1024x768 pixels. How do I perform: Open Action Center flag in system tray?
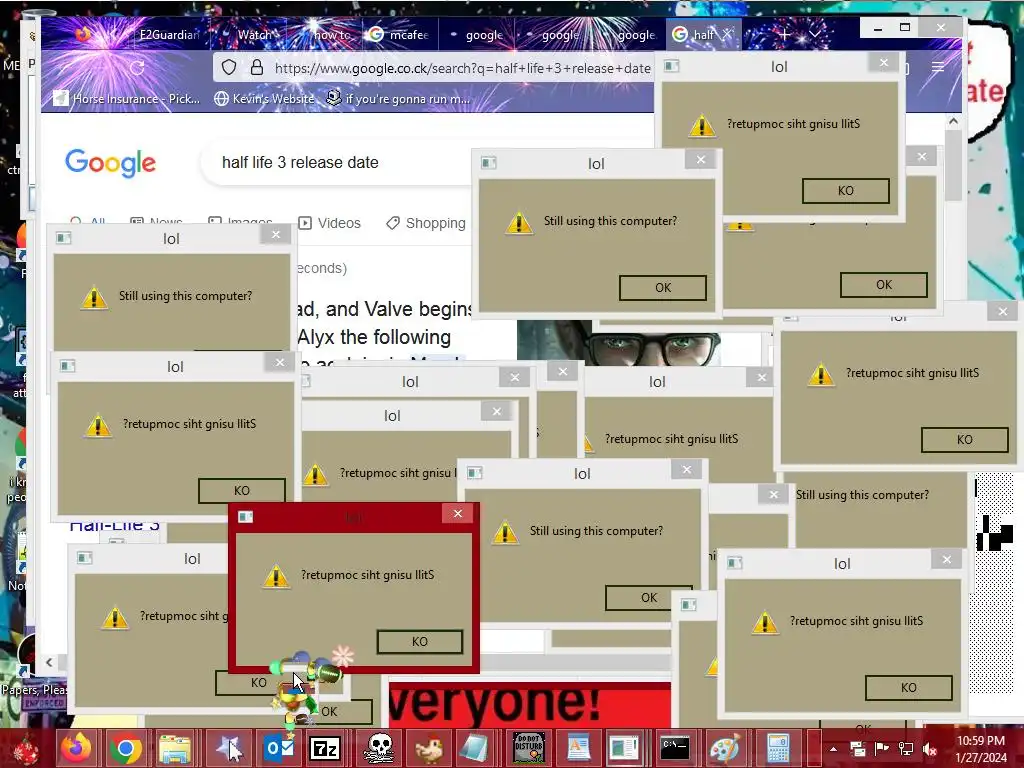click(x=882, y=749)
